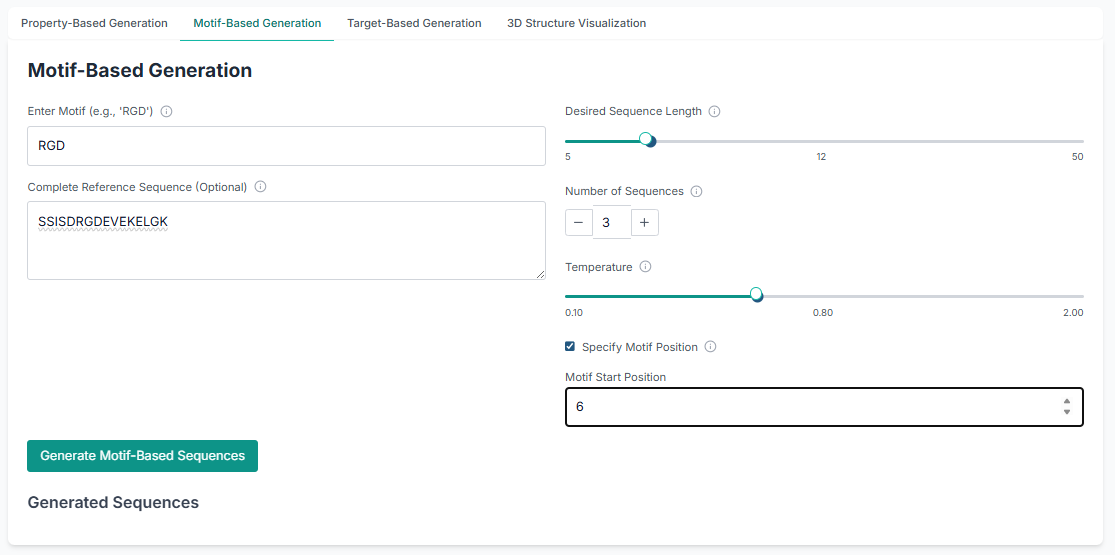
Task: Increment Motif Start Position using up arrow
Action: click(x=1066, y=401)
